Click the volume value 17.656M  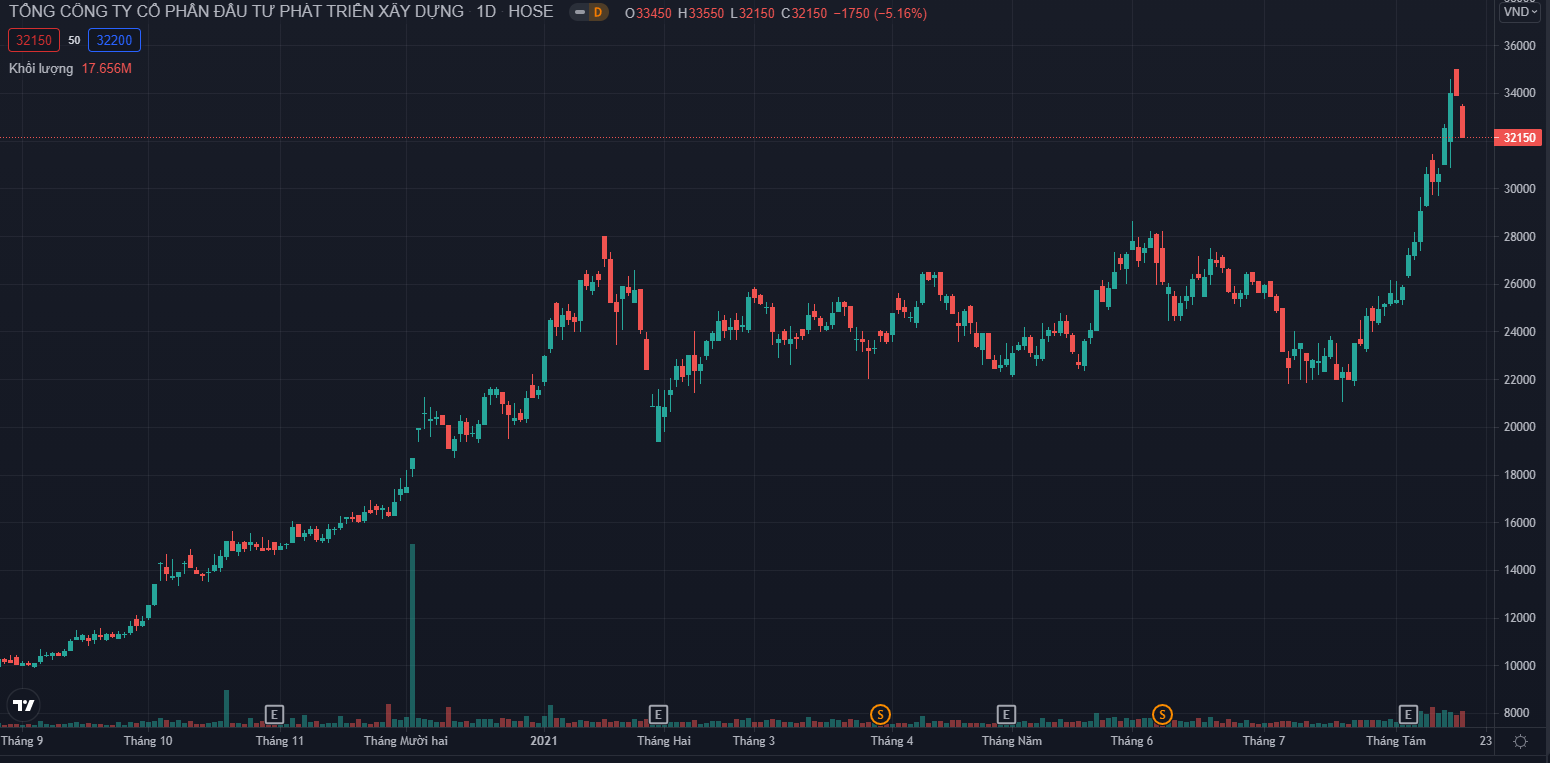point(107,68)
